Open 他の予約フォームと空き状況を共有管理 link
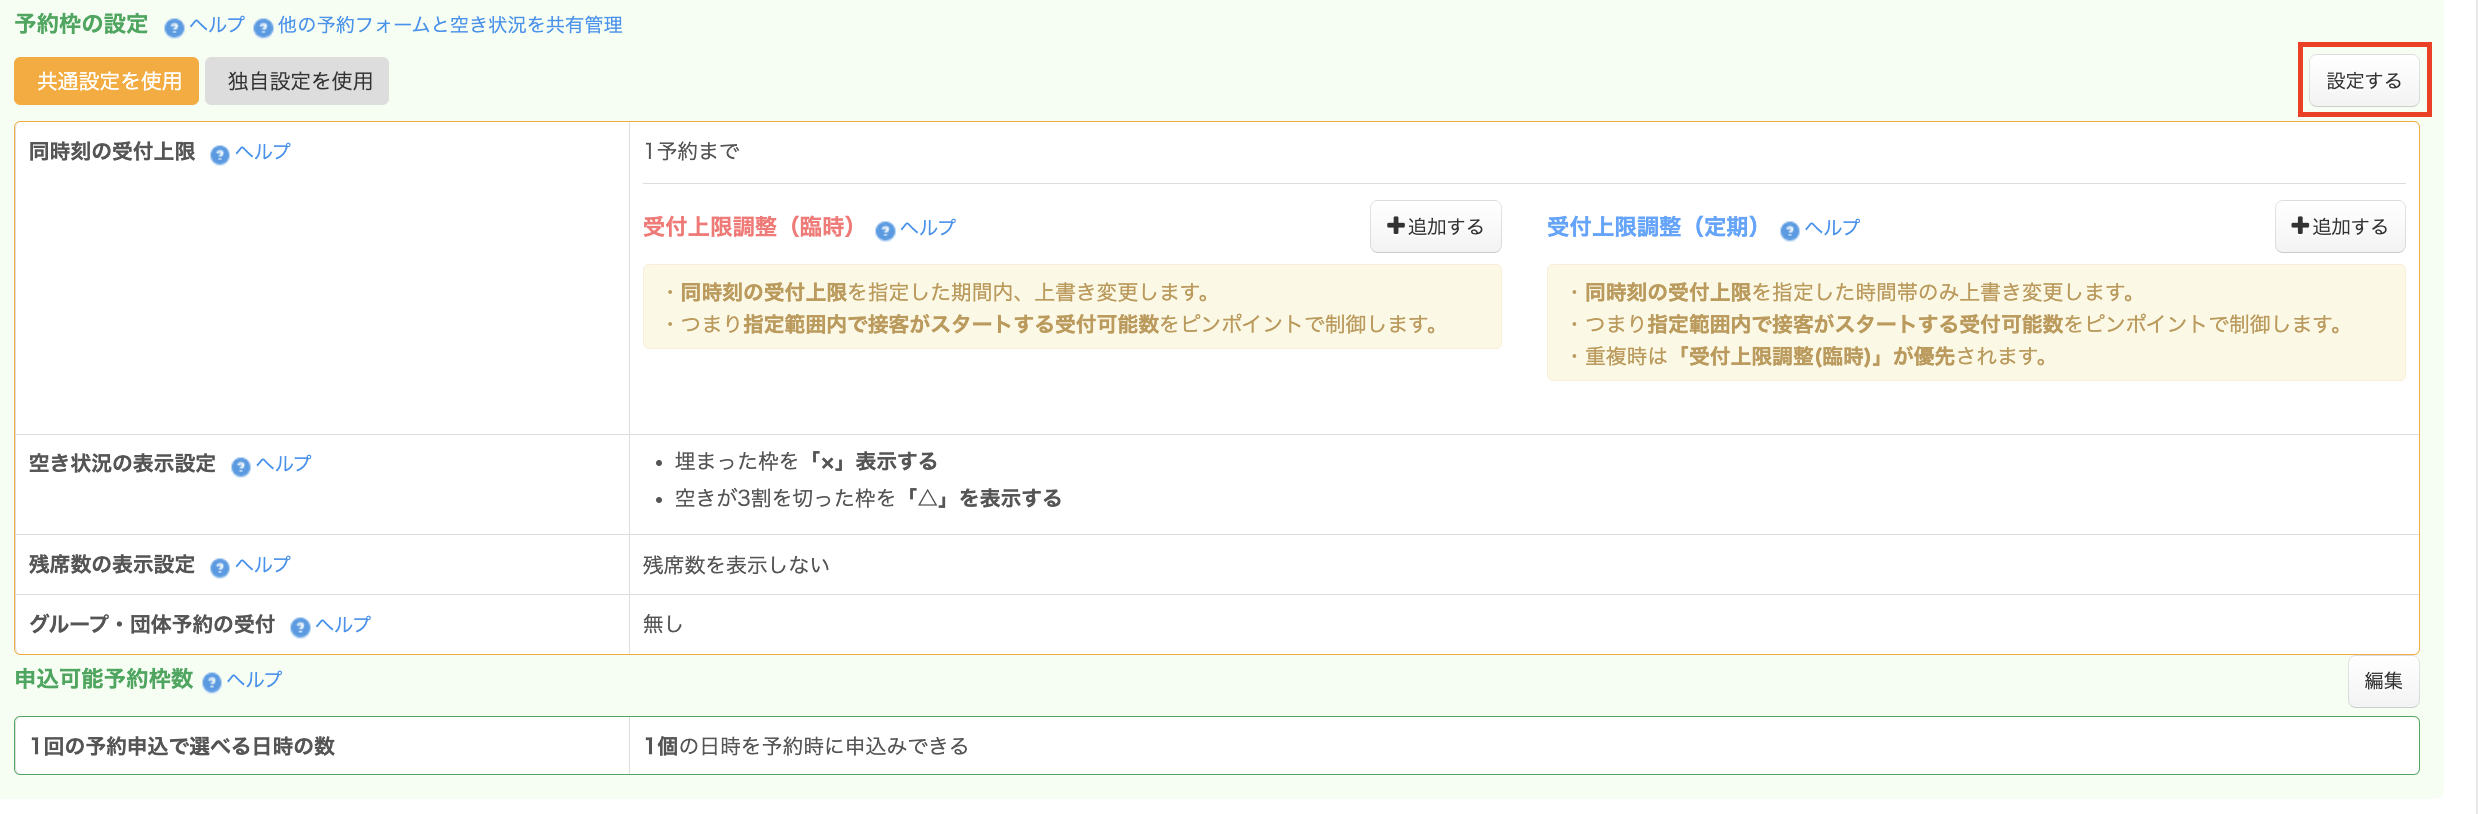2478x814 pixels. pyautogui.click(x=450, y=25)
